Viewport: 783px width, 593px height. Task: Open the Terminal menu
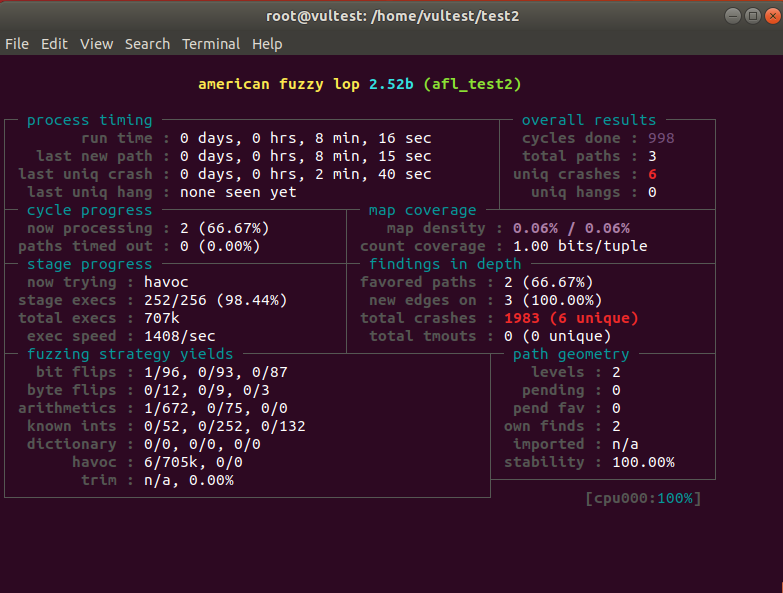(x=211, y=44)
